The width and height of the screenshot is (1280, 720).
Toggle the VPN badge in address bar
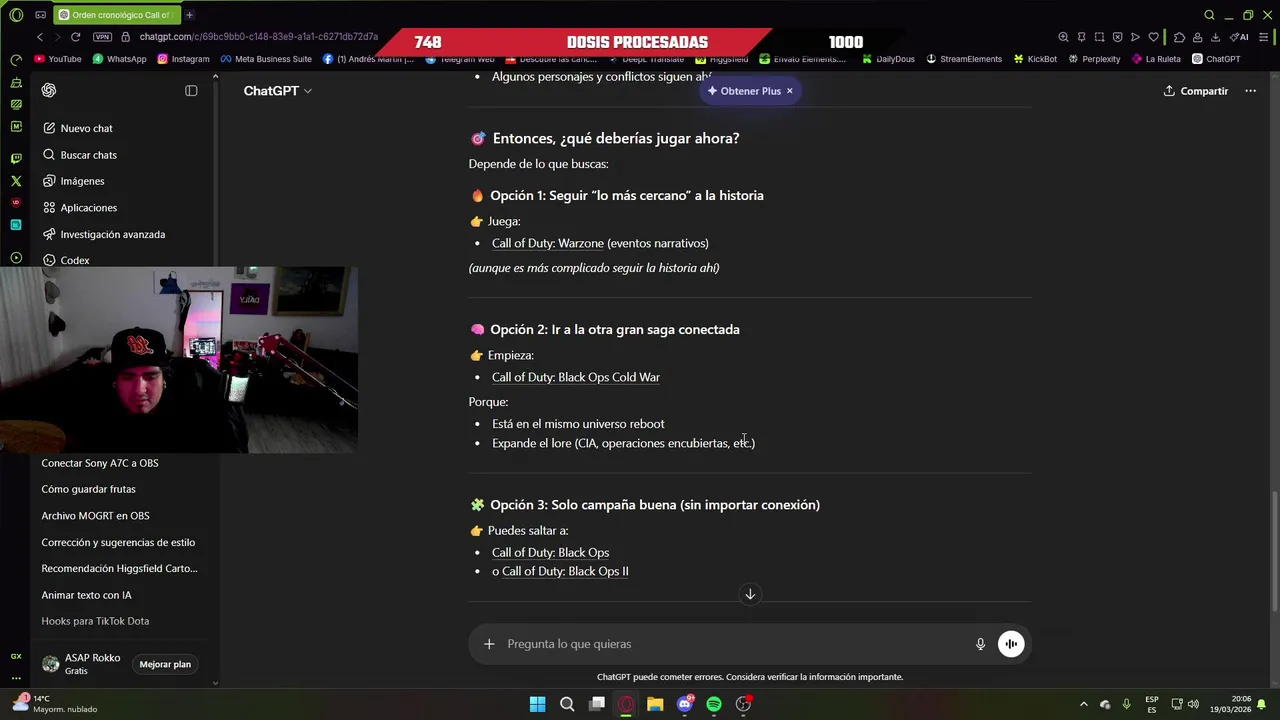(x=102, y=37)
